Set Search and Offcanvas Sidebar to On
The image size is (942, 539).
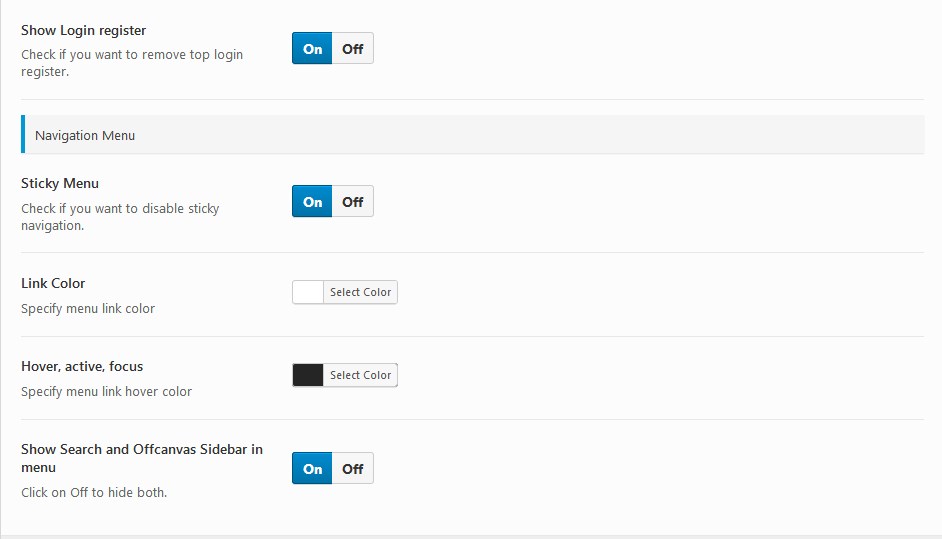(x=312, y=468)
